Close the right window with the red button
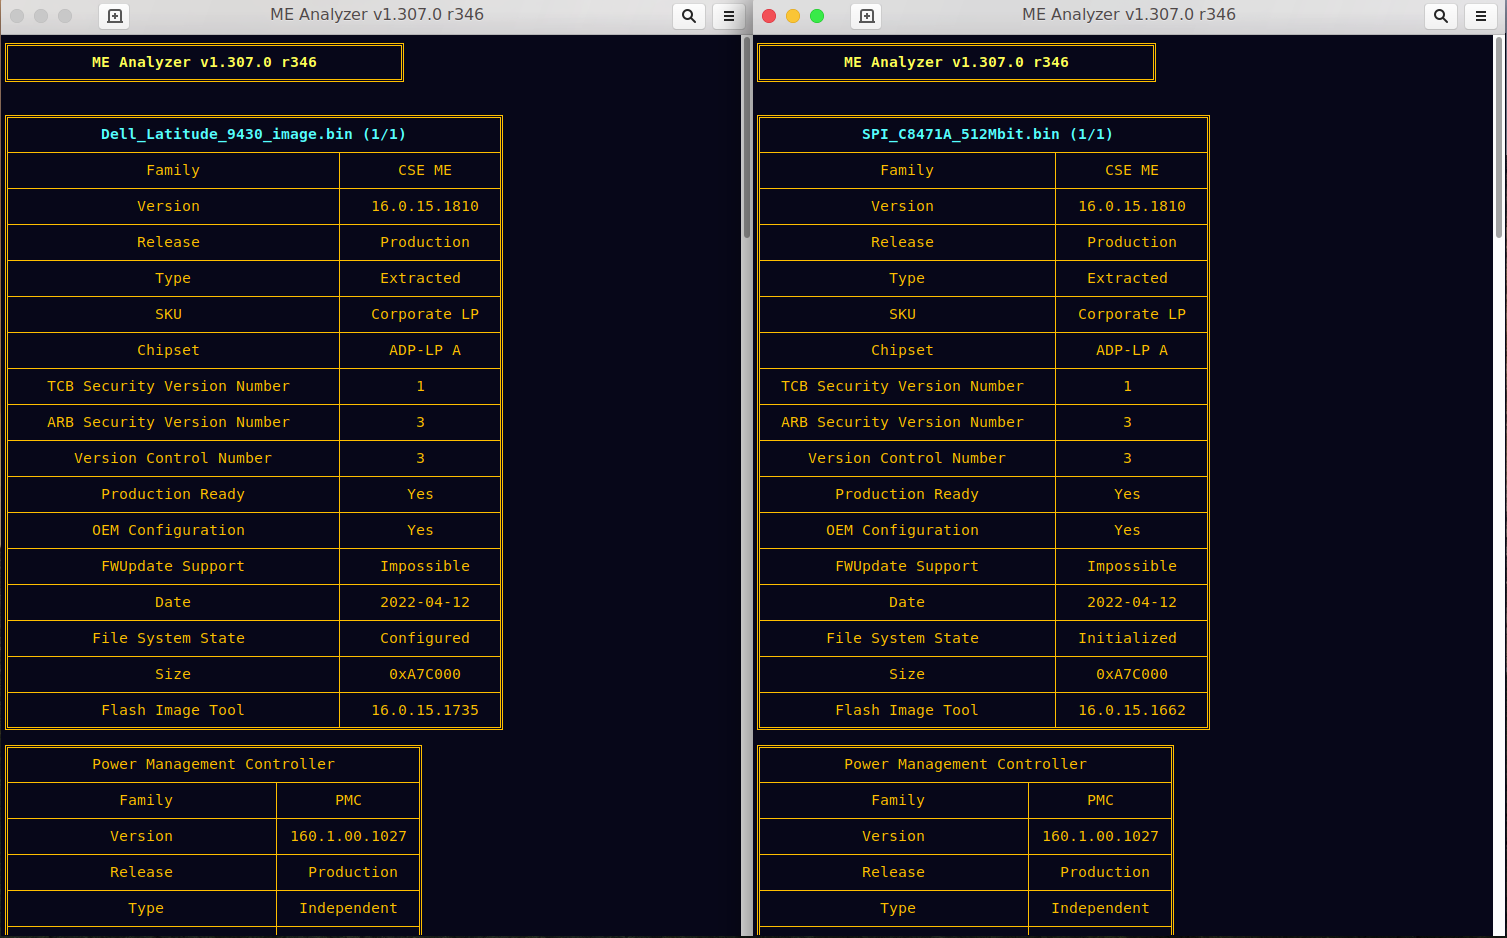The width and height of the screenshot is (1507, 938). (769, 16)
